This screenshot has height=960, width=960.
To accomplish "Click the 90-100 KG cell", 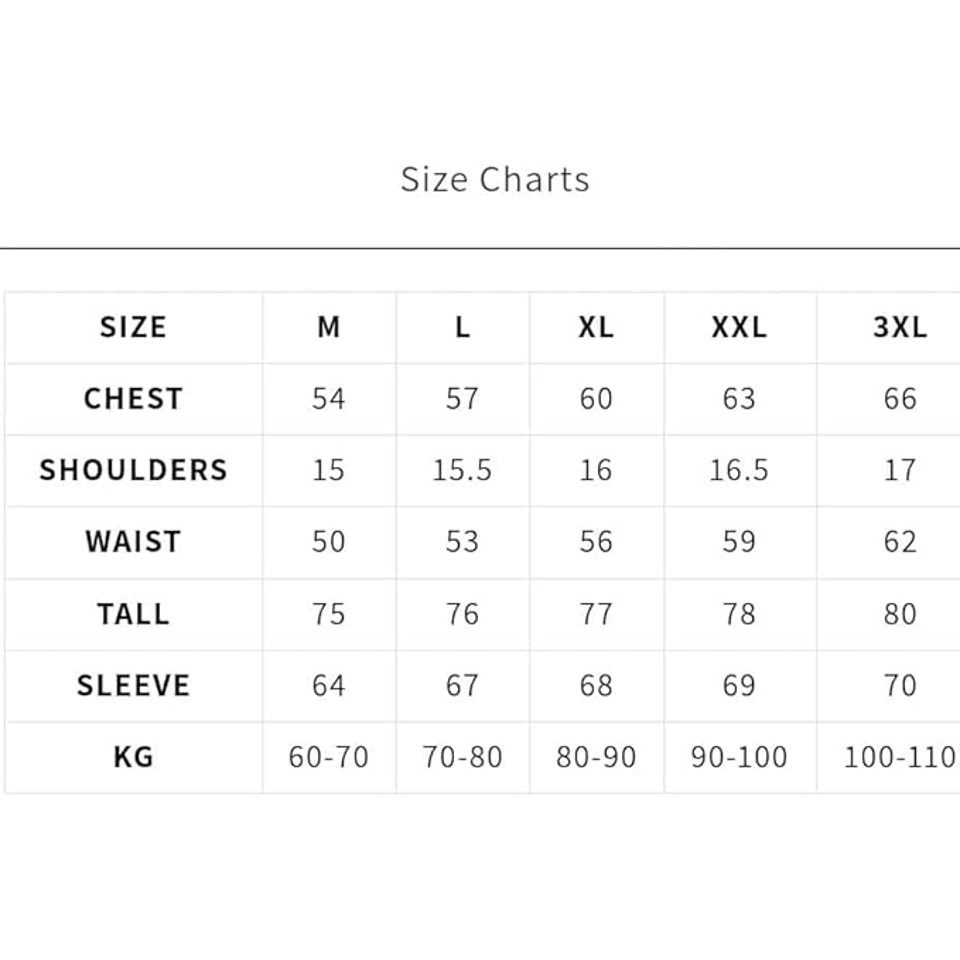I will (739, 757).
